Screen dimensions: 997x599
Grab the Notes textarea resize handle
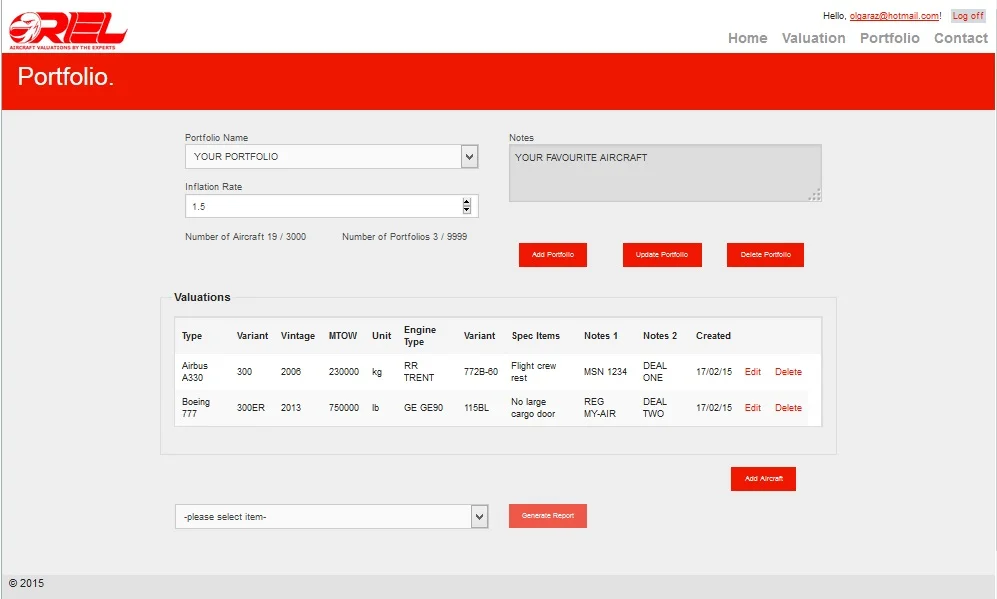[x=815, y=195]
